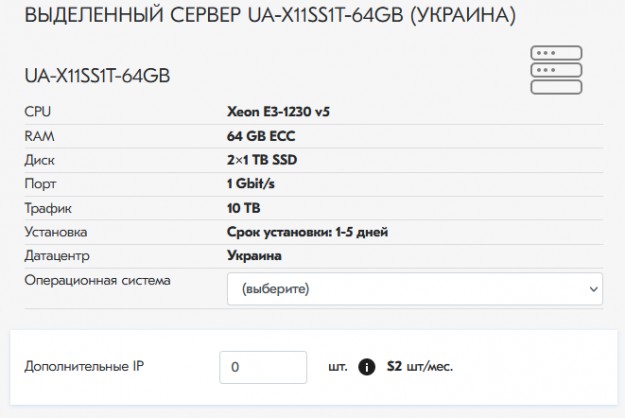625x418 pixels.
Task: Click the info icon beside additional IP price
Action: [x=367, y=367]
